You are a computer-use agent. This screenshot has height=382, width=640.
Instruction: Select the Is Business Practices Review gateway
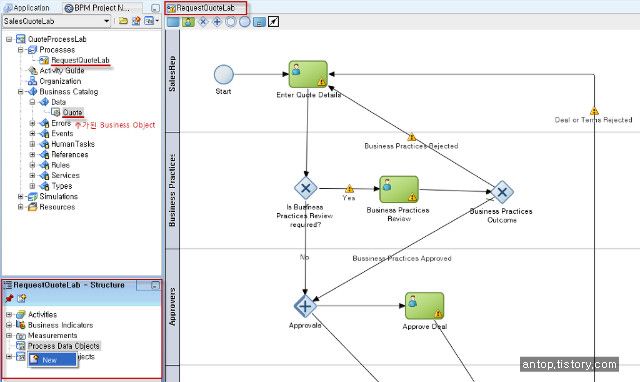[306, 188]
